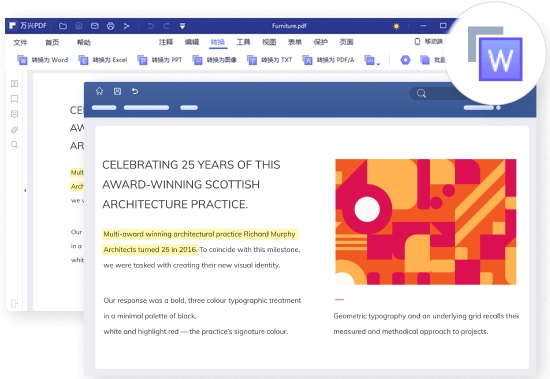This screenshot has height=379, width=550.
Task: Switch to the 注释 ribbon tab
Action: [166, 42]
